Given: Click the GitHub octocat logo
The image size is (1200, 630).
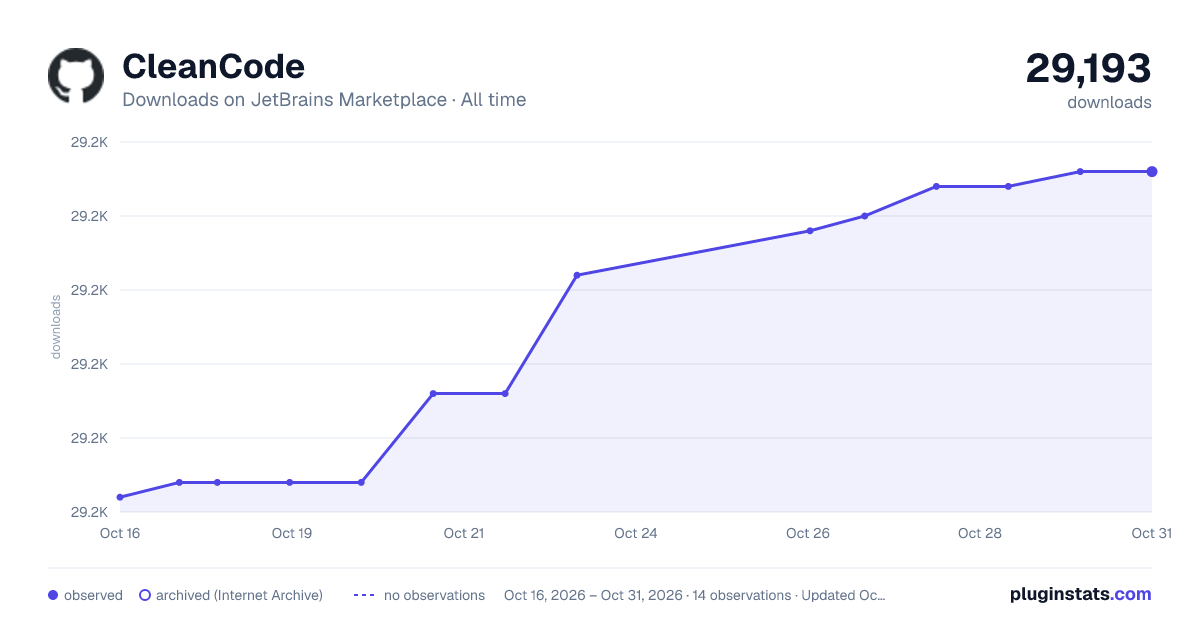Looking at the screenshot, I should pos(76,75).
